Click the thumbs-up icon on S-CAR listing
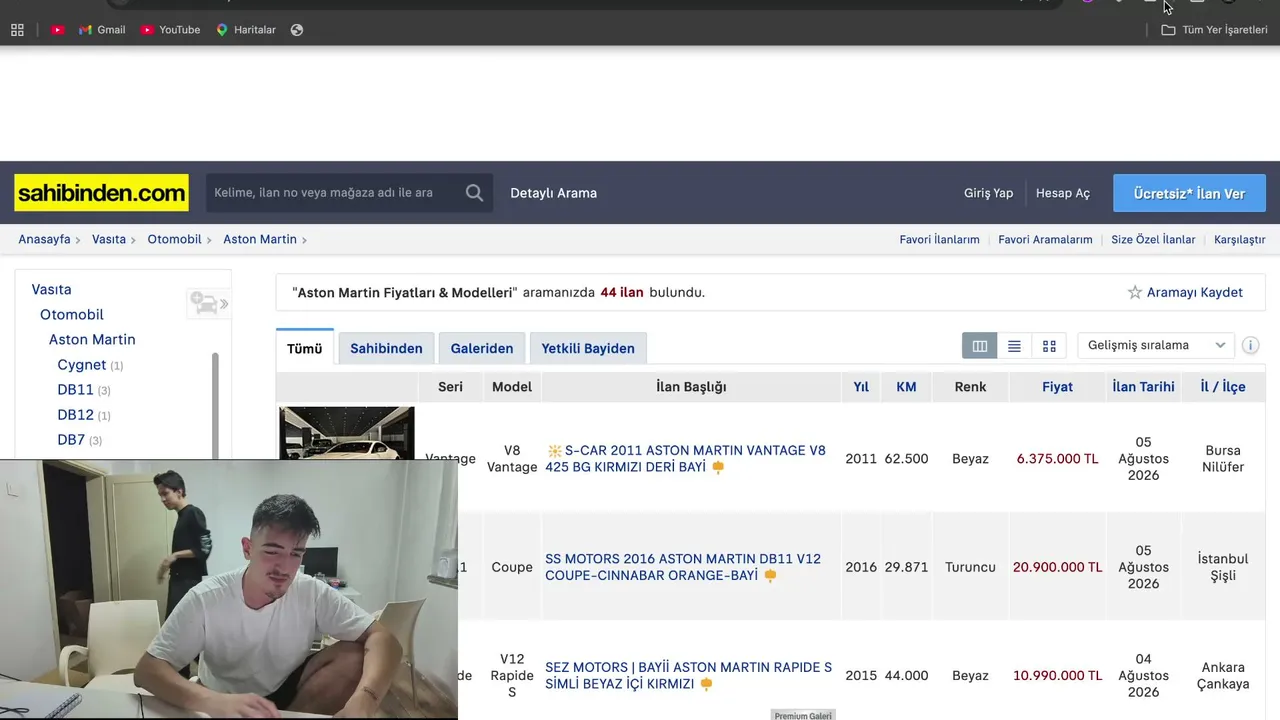Image resolution: width=1280 pixels, height=720 pixels. click(718, 467)
